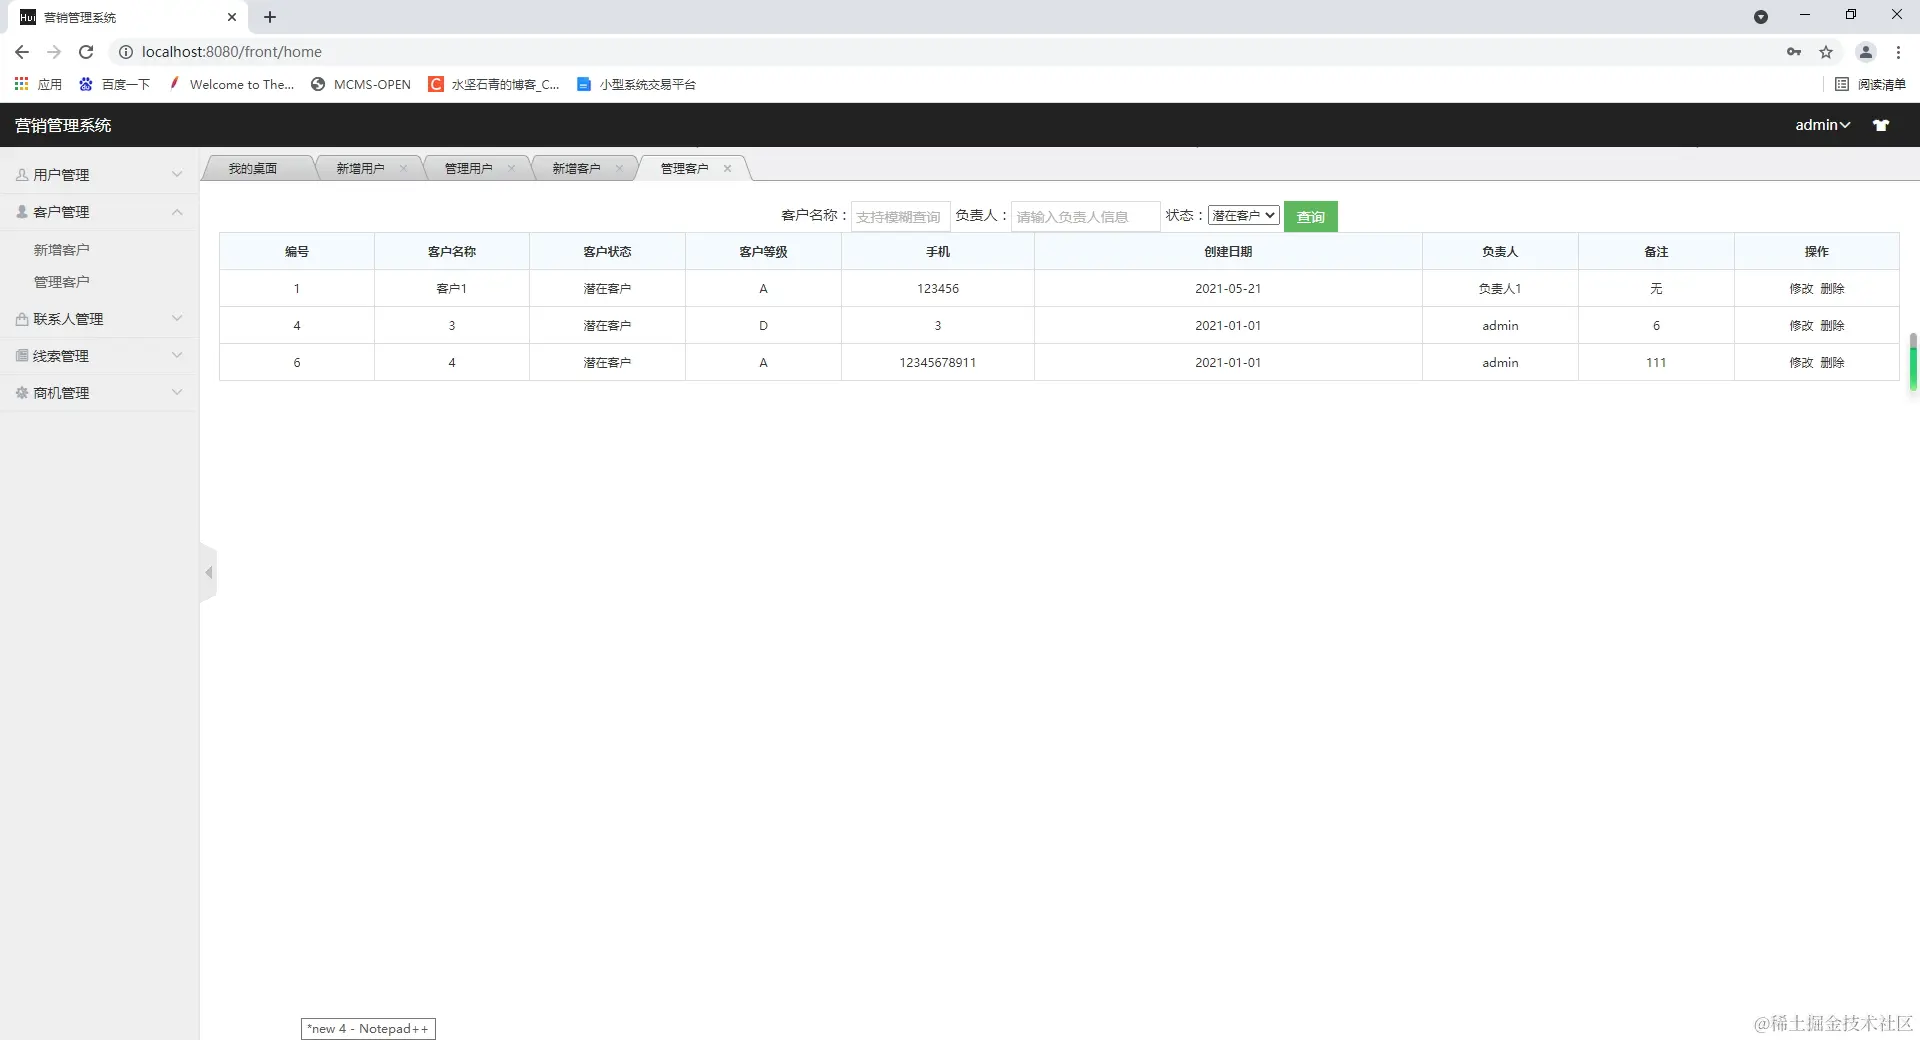Viewport: 1920px width, 1040px height.
Task: Open 新增客户 in the sidebar
Action: (62, 250)
